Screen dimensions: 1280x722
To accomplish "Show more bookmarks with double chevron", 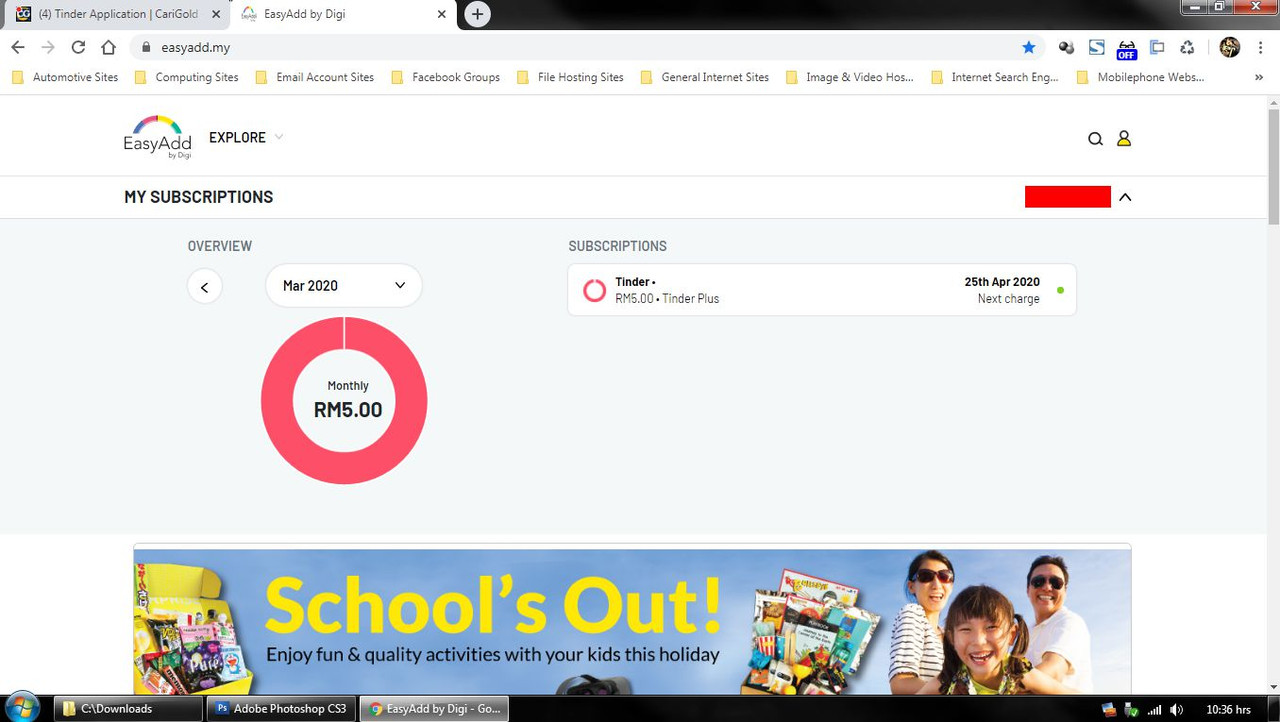I will [1258, 77].
